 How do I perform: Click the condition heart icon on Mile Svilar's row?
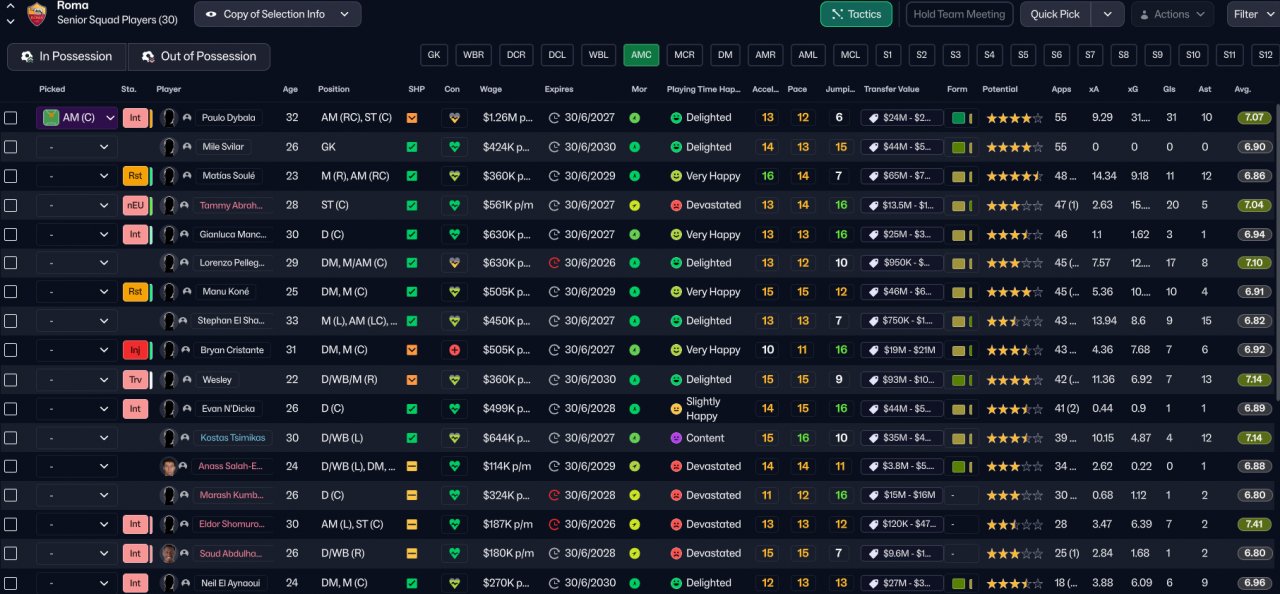(x=455, y=147)
